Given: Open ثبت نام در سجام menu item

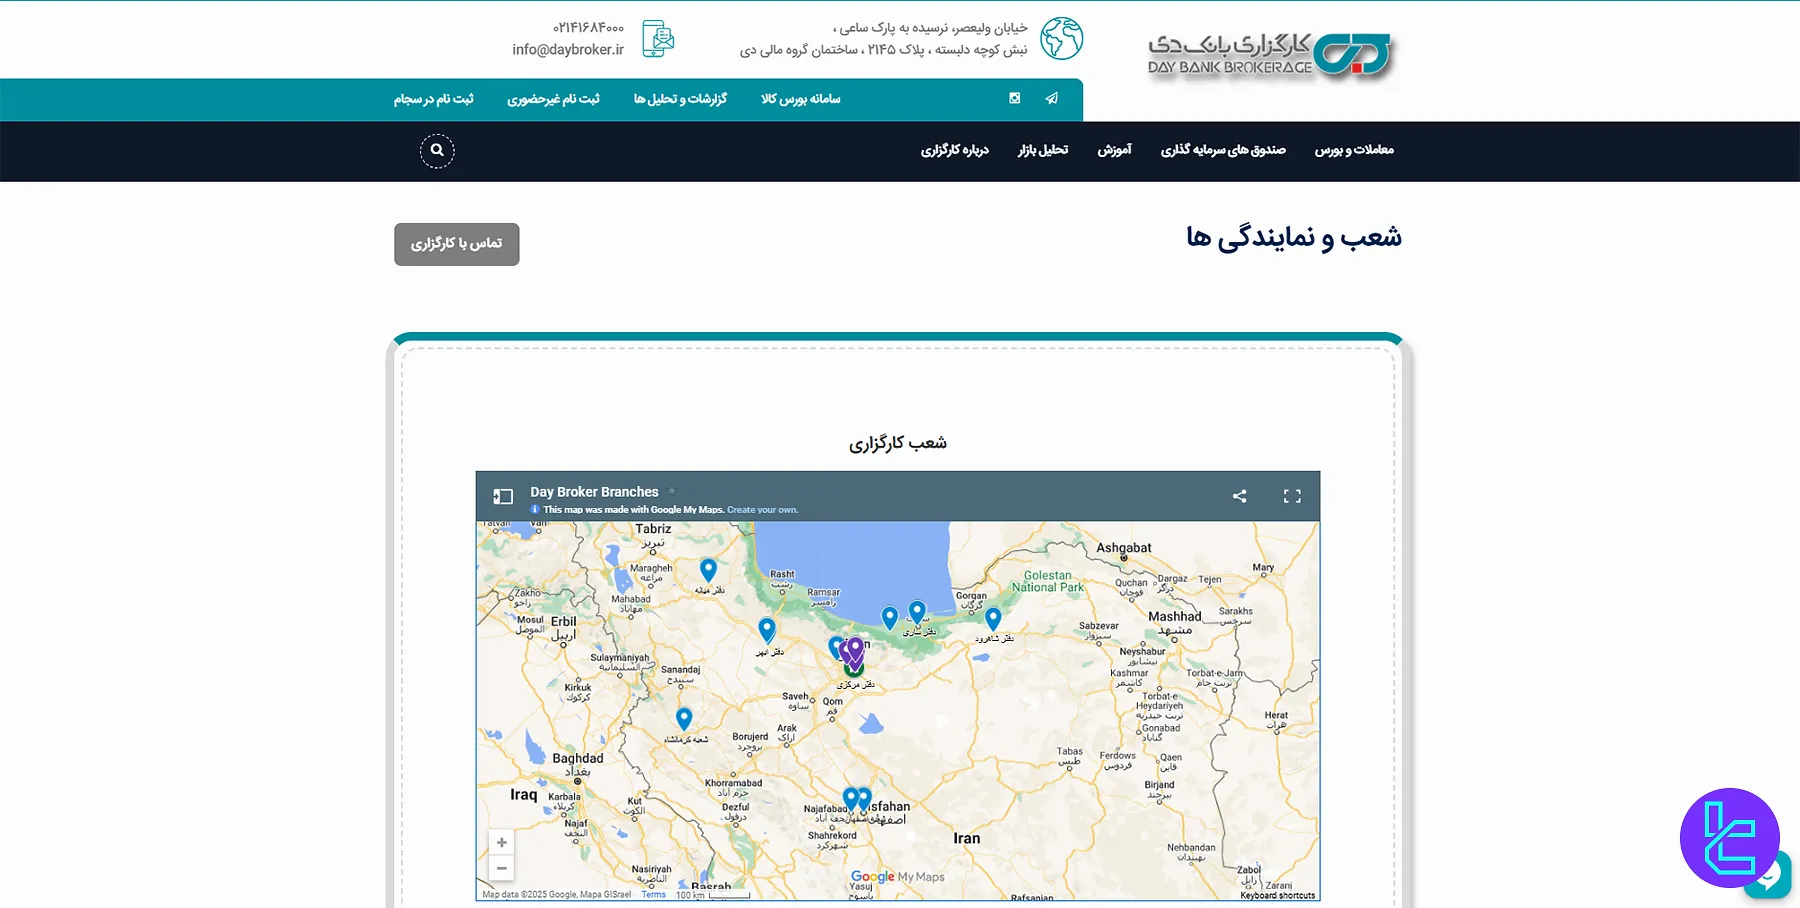Looking at the screenshot, I should click(432, 99).
